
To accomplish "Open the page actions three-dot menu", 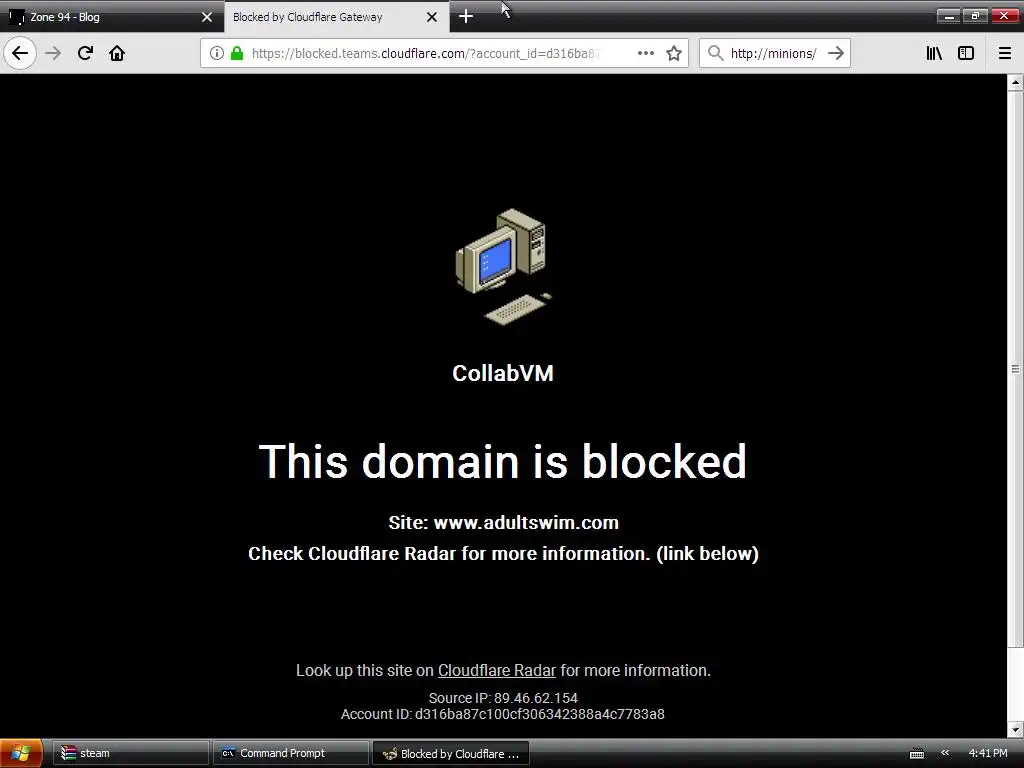I will pos(646,53).
